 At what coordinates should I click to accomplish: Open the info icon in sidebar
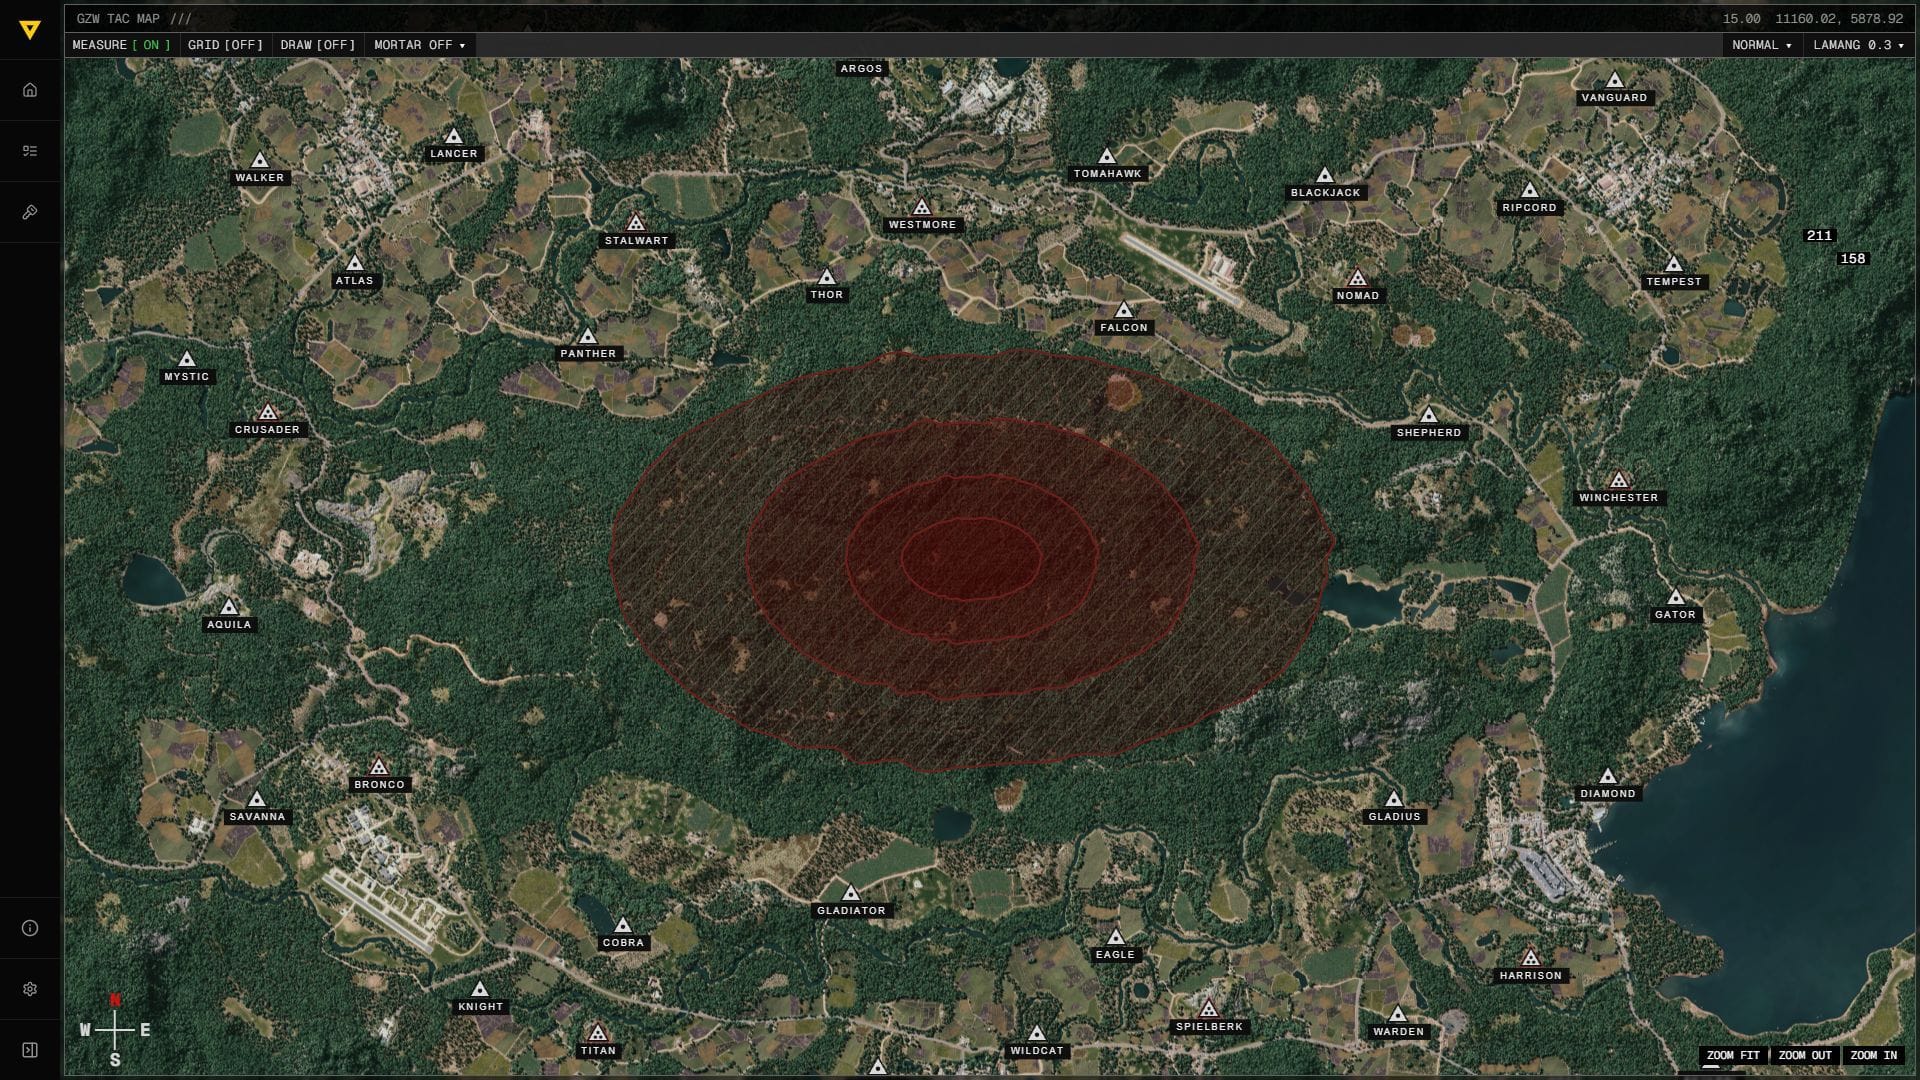(30, 928)
